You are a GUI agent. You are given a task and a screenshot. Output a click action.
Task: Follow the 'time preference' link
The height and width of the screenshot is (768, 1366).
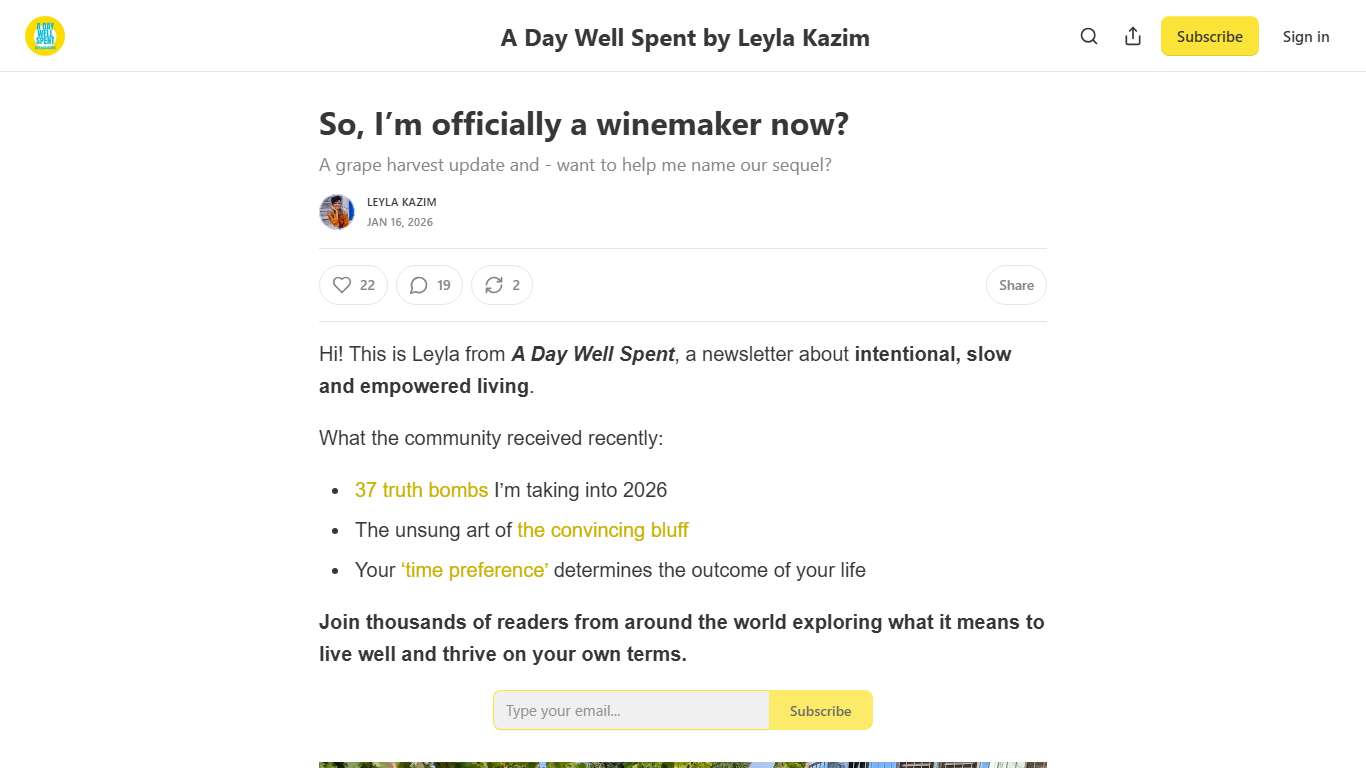pos(475,570)
